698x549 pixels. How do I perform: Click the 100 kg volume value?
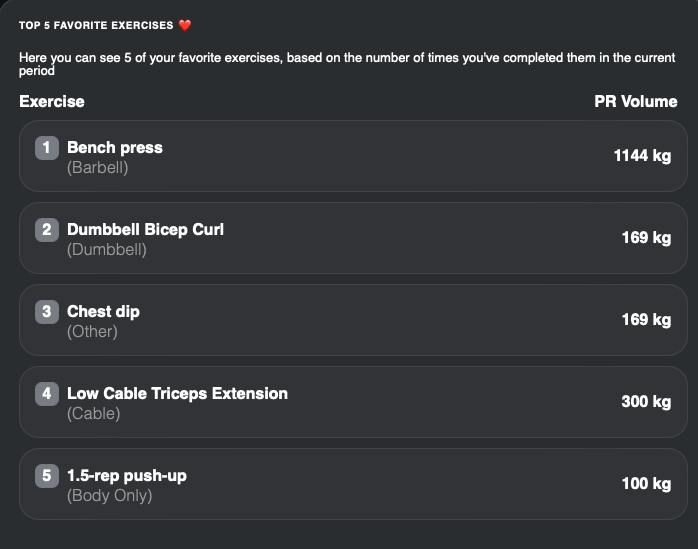(646, 484)
